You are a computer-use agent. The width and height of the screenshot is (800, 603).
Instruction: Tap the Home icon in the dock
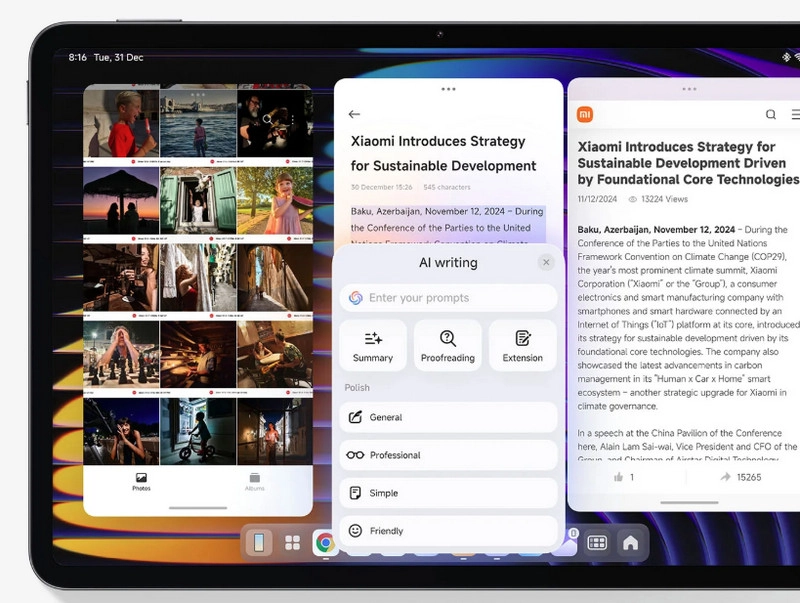[x=630, y=543]
